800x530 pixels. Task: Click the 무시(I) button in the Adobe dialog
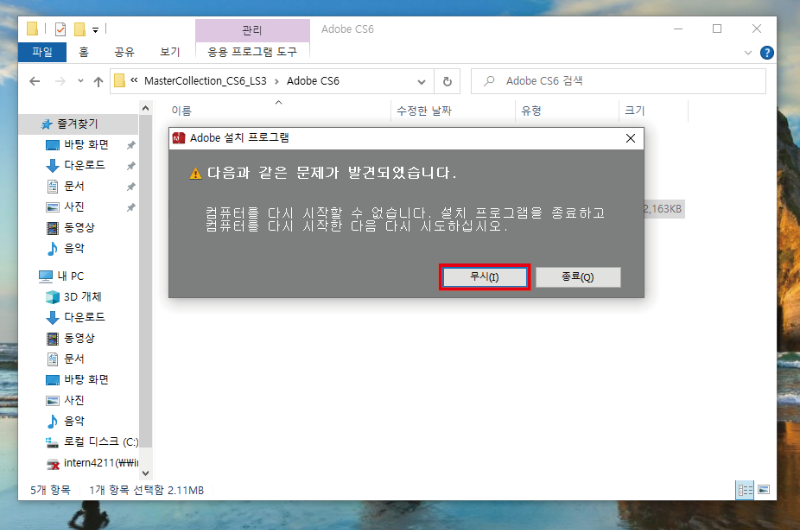(x=484, y=277)
